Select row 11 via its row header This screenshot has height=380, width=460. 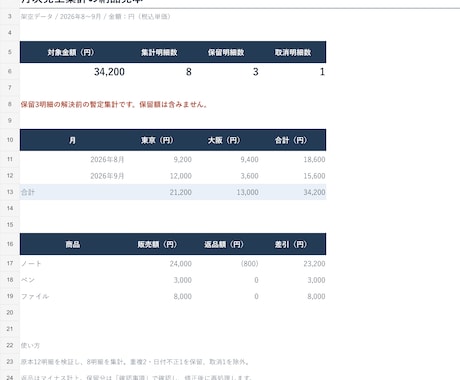(x=10, y=159)
